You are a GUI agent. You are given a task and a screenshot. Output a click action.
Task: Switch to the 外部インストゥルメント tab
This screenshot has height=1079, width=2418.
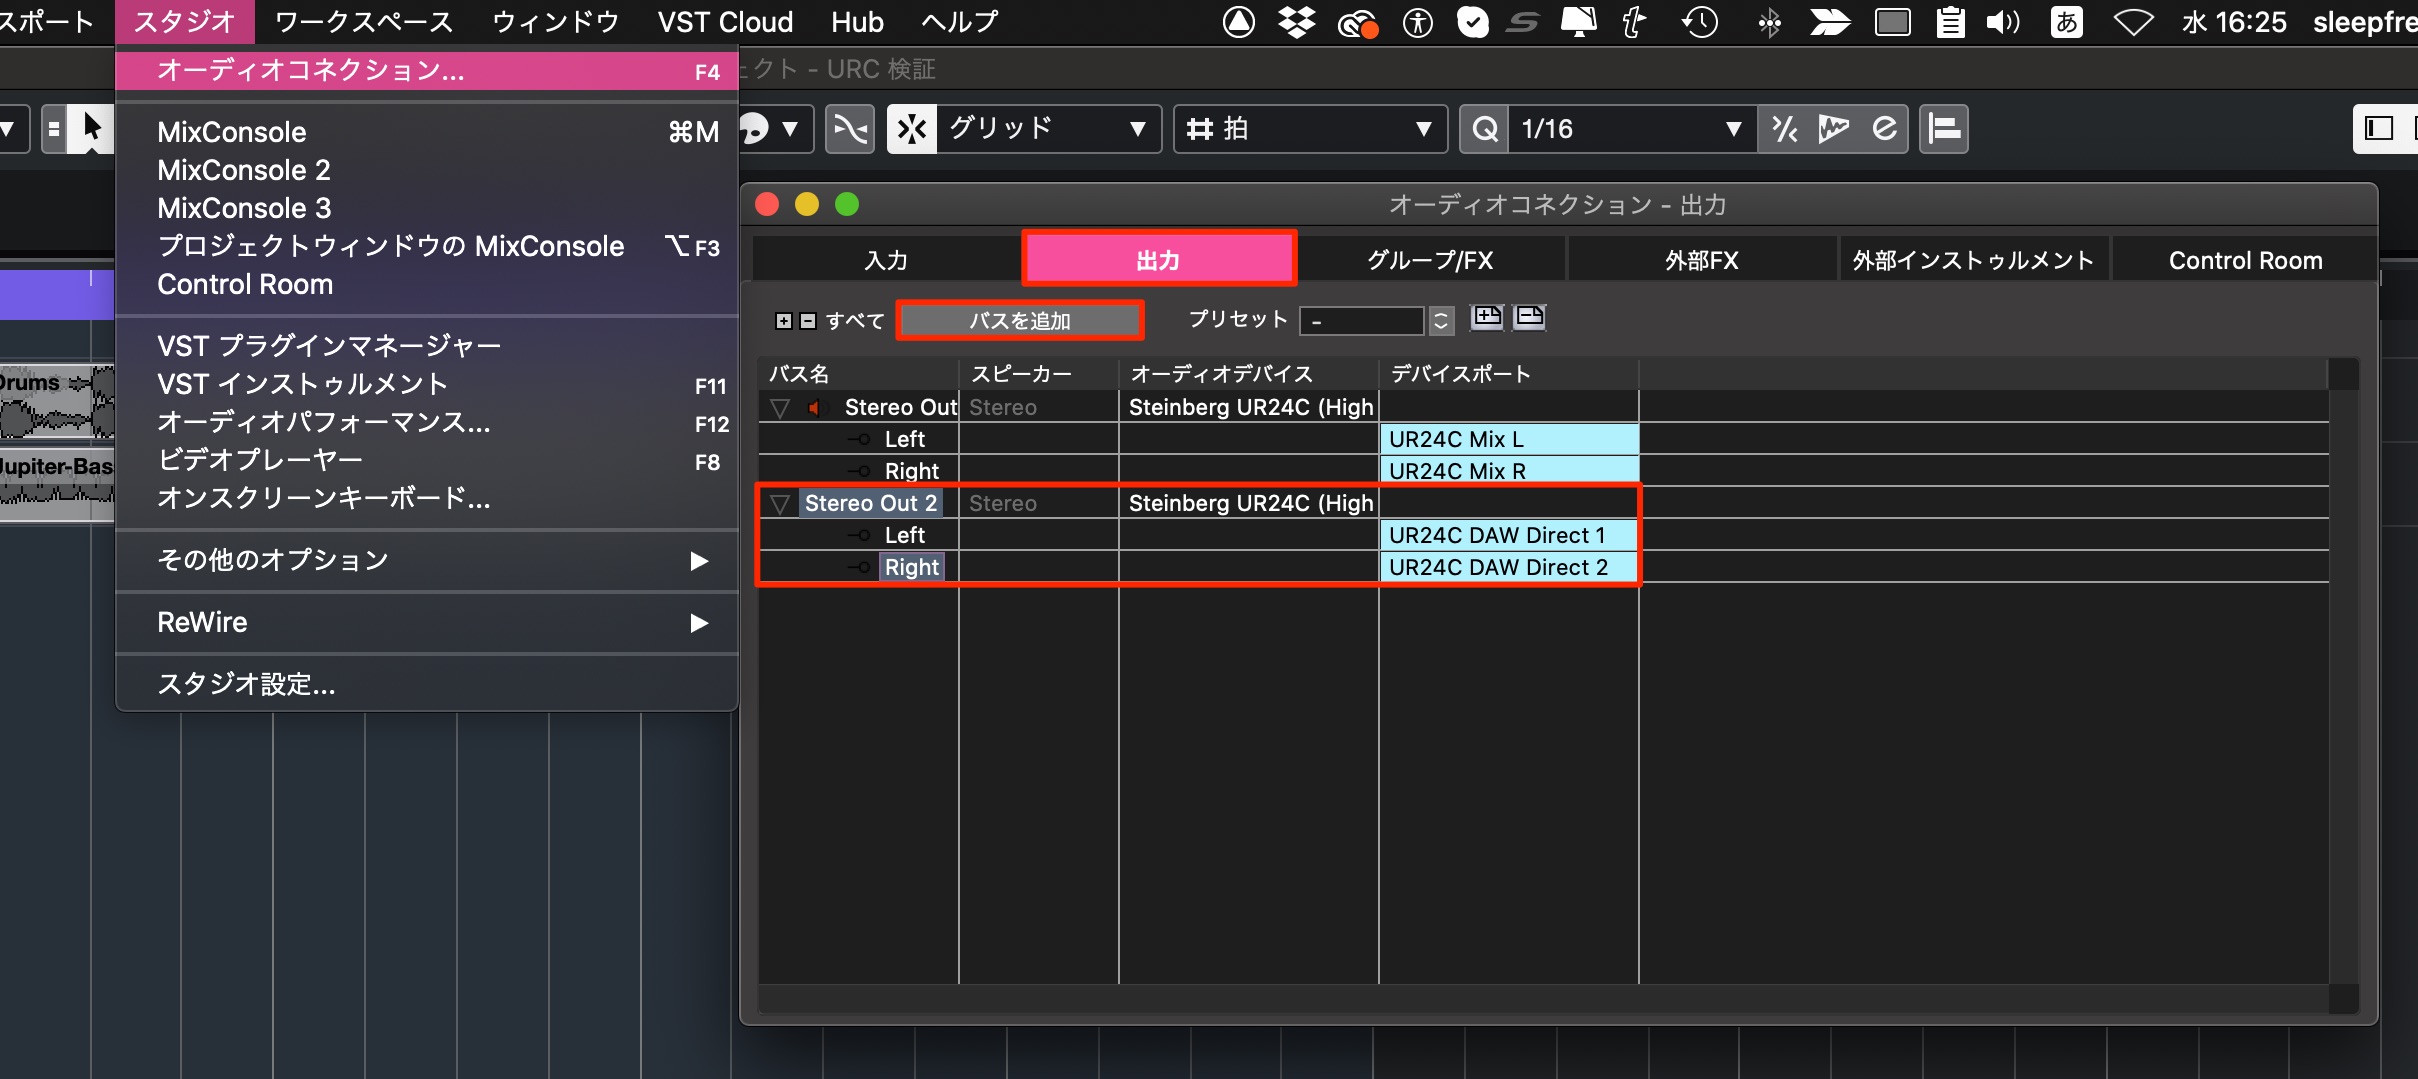coord(1974,260)
